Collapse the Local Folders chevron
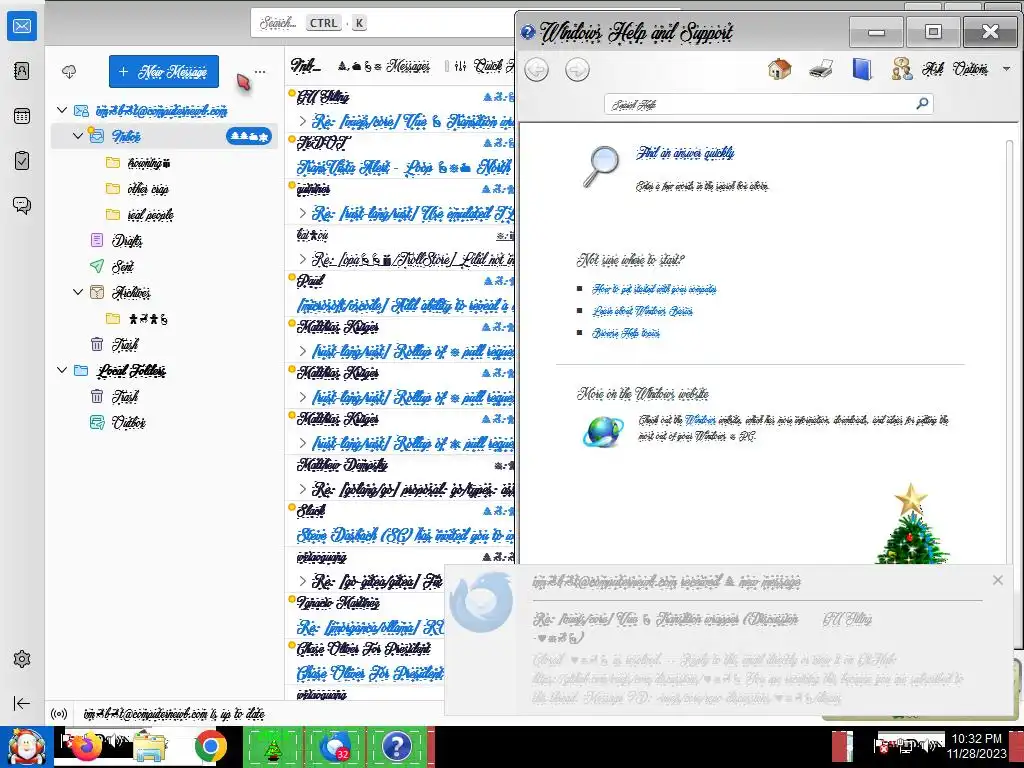Image resolution: width=1024 pixels, height=768 pixels. [62, 370]
